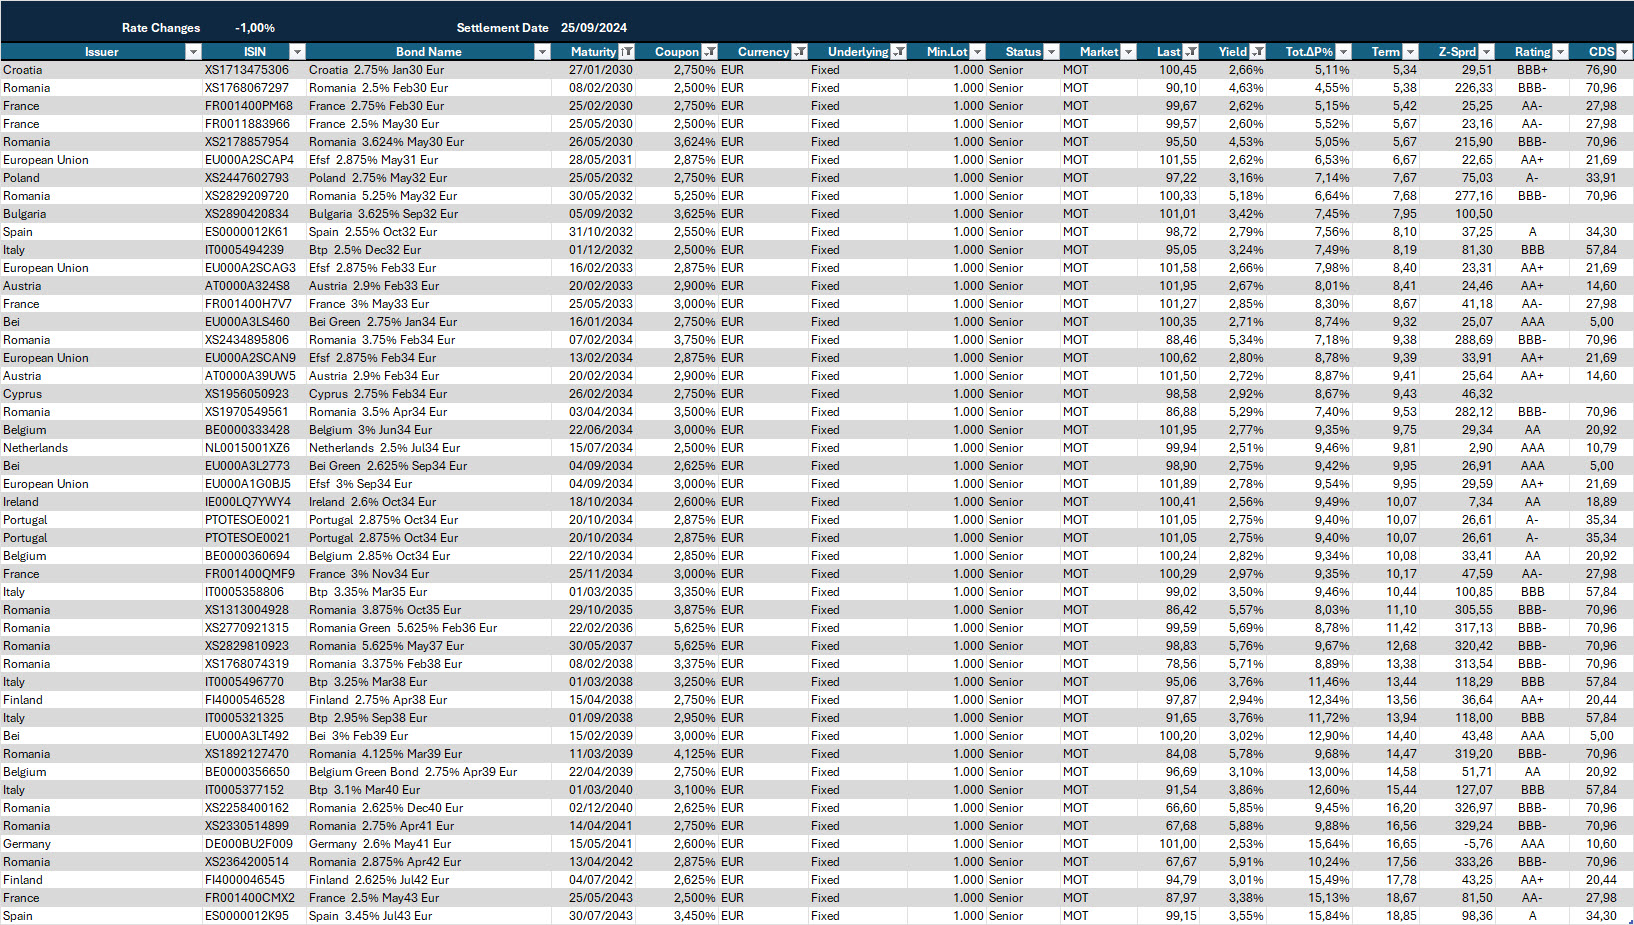The height and width of the screenshot is (925, 1634).
Task: Expand the CDS column filter dropdown
Action: 1624,52
